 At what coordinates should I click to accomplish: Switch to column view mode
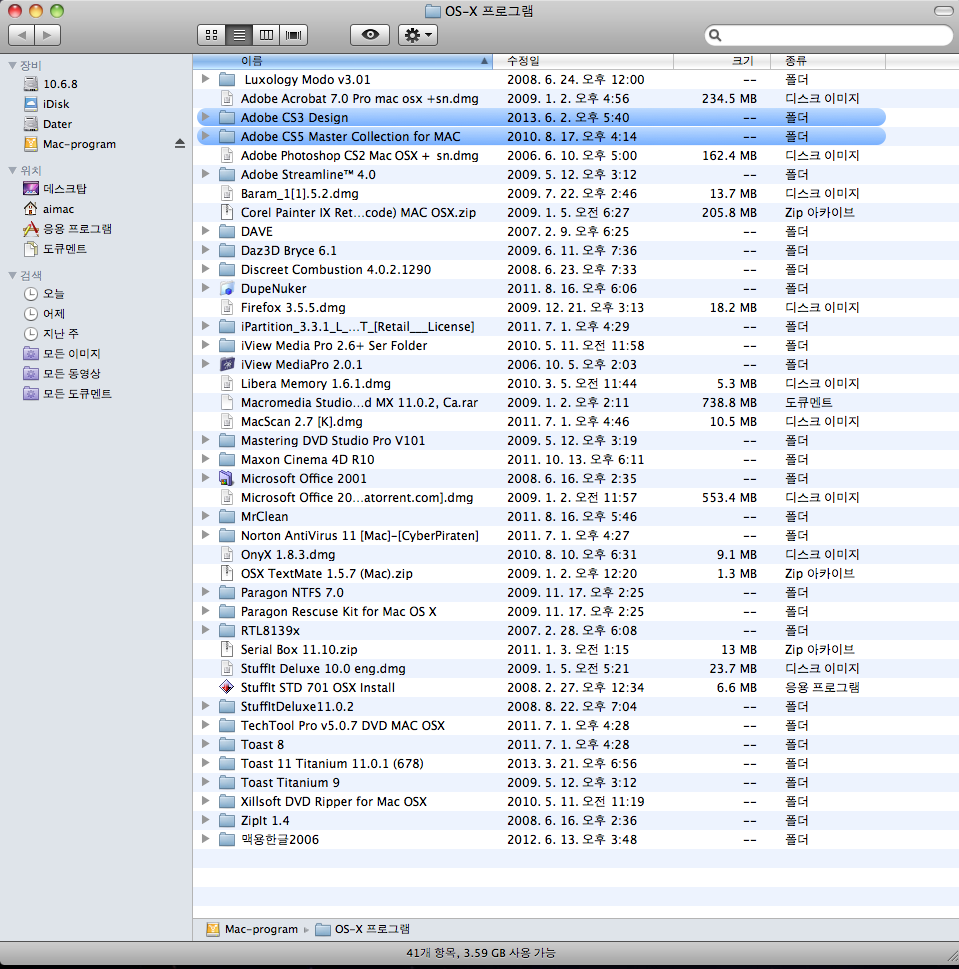click(x=266, y=35)
